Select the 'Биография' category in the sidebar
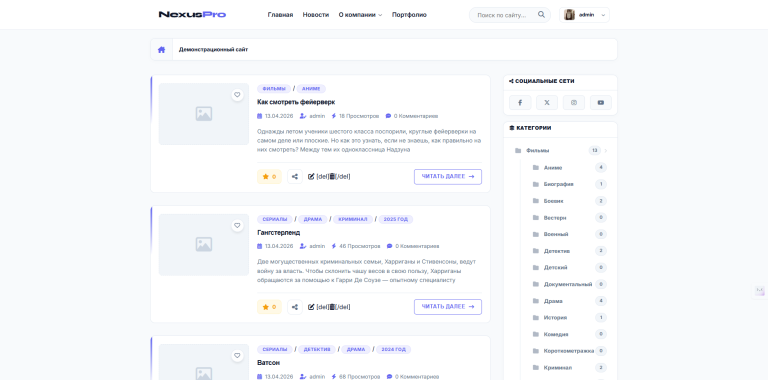 (x=558, y=184)
